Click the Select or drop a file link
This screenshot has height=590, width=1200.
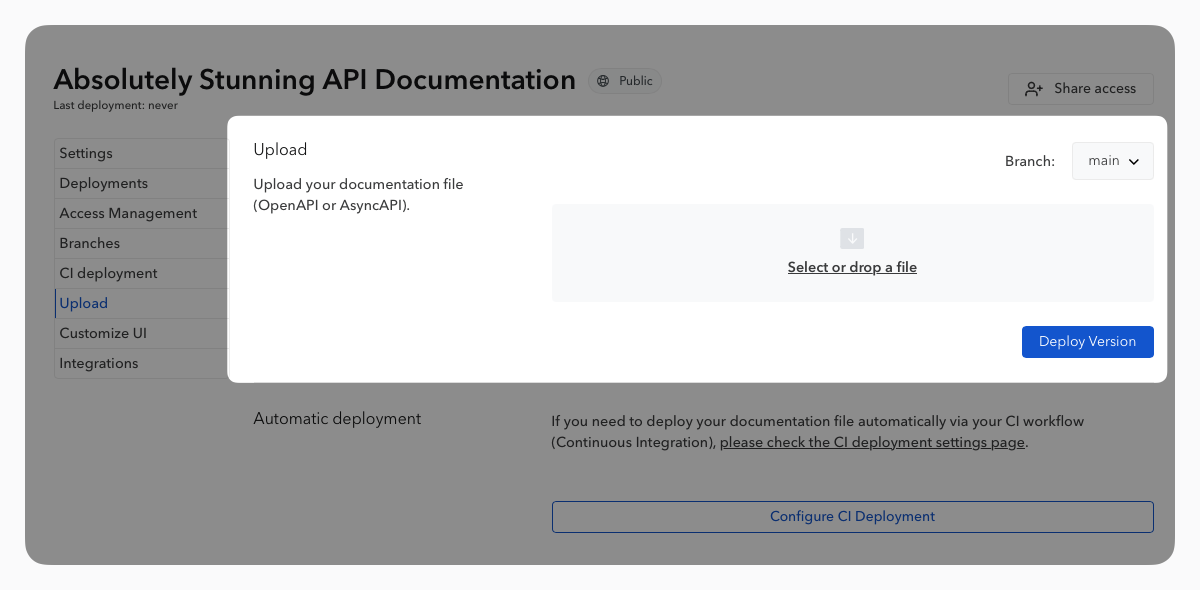(x=852, y=267)
